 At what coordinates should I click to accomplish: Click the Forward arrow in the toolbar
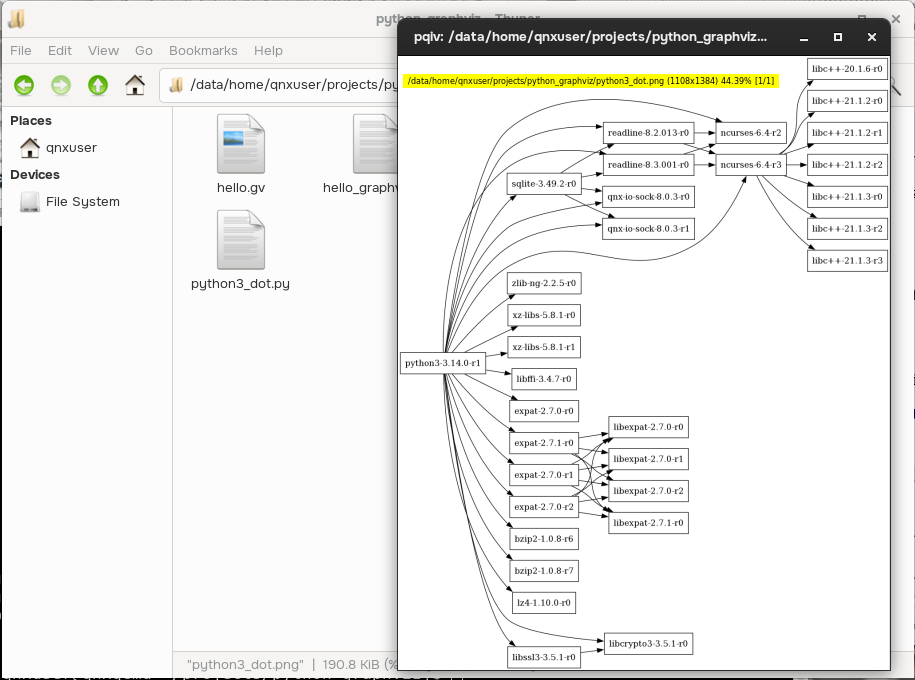click(x=61, y=86)
